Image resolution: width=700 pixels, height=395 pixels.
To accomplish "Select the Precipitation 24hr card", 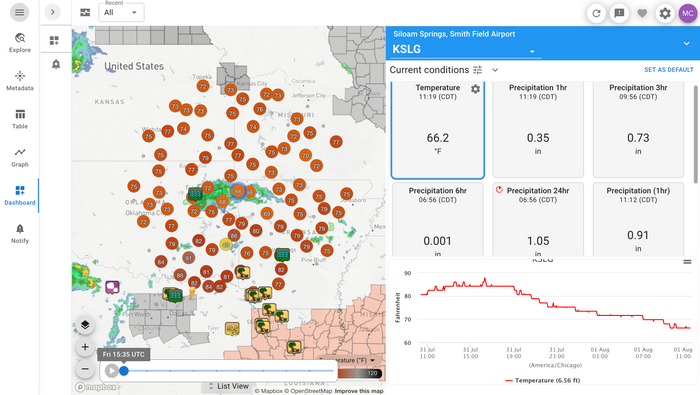I will (538, 219).
